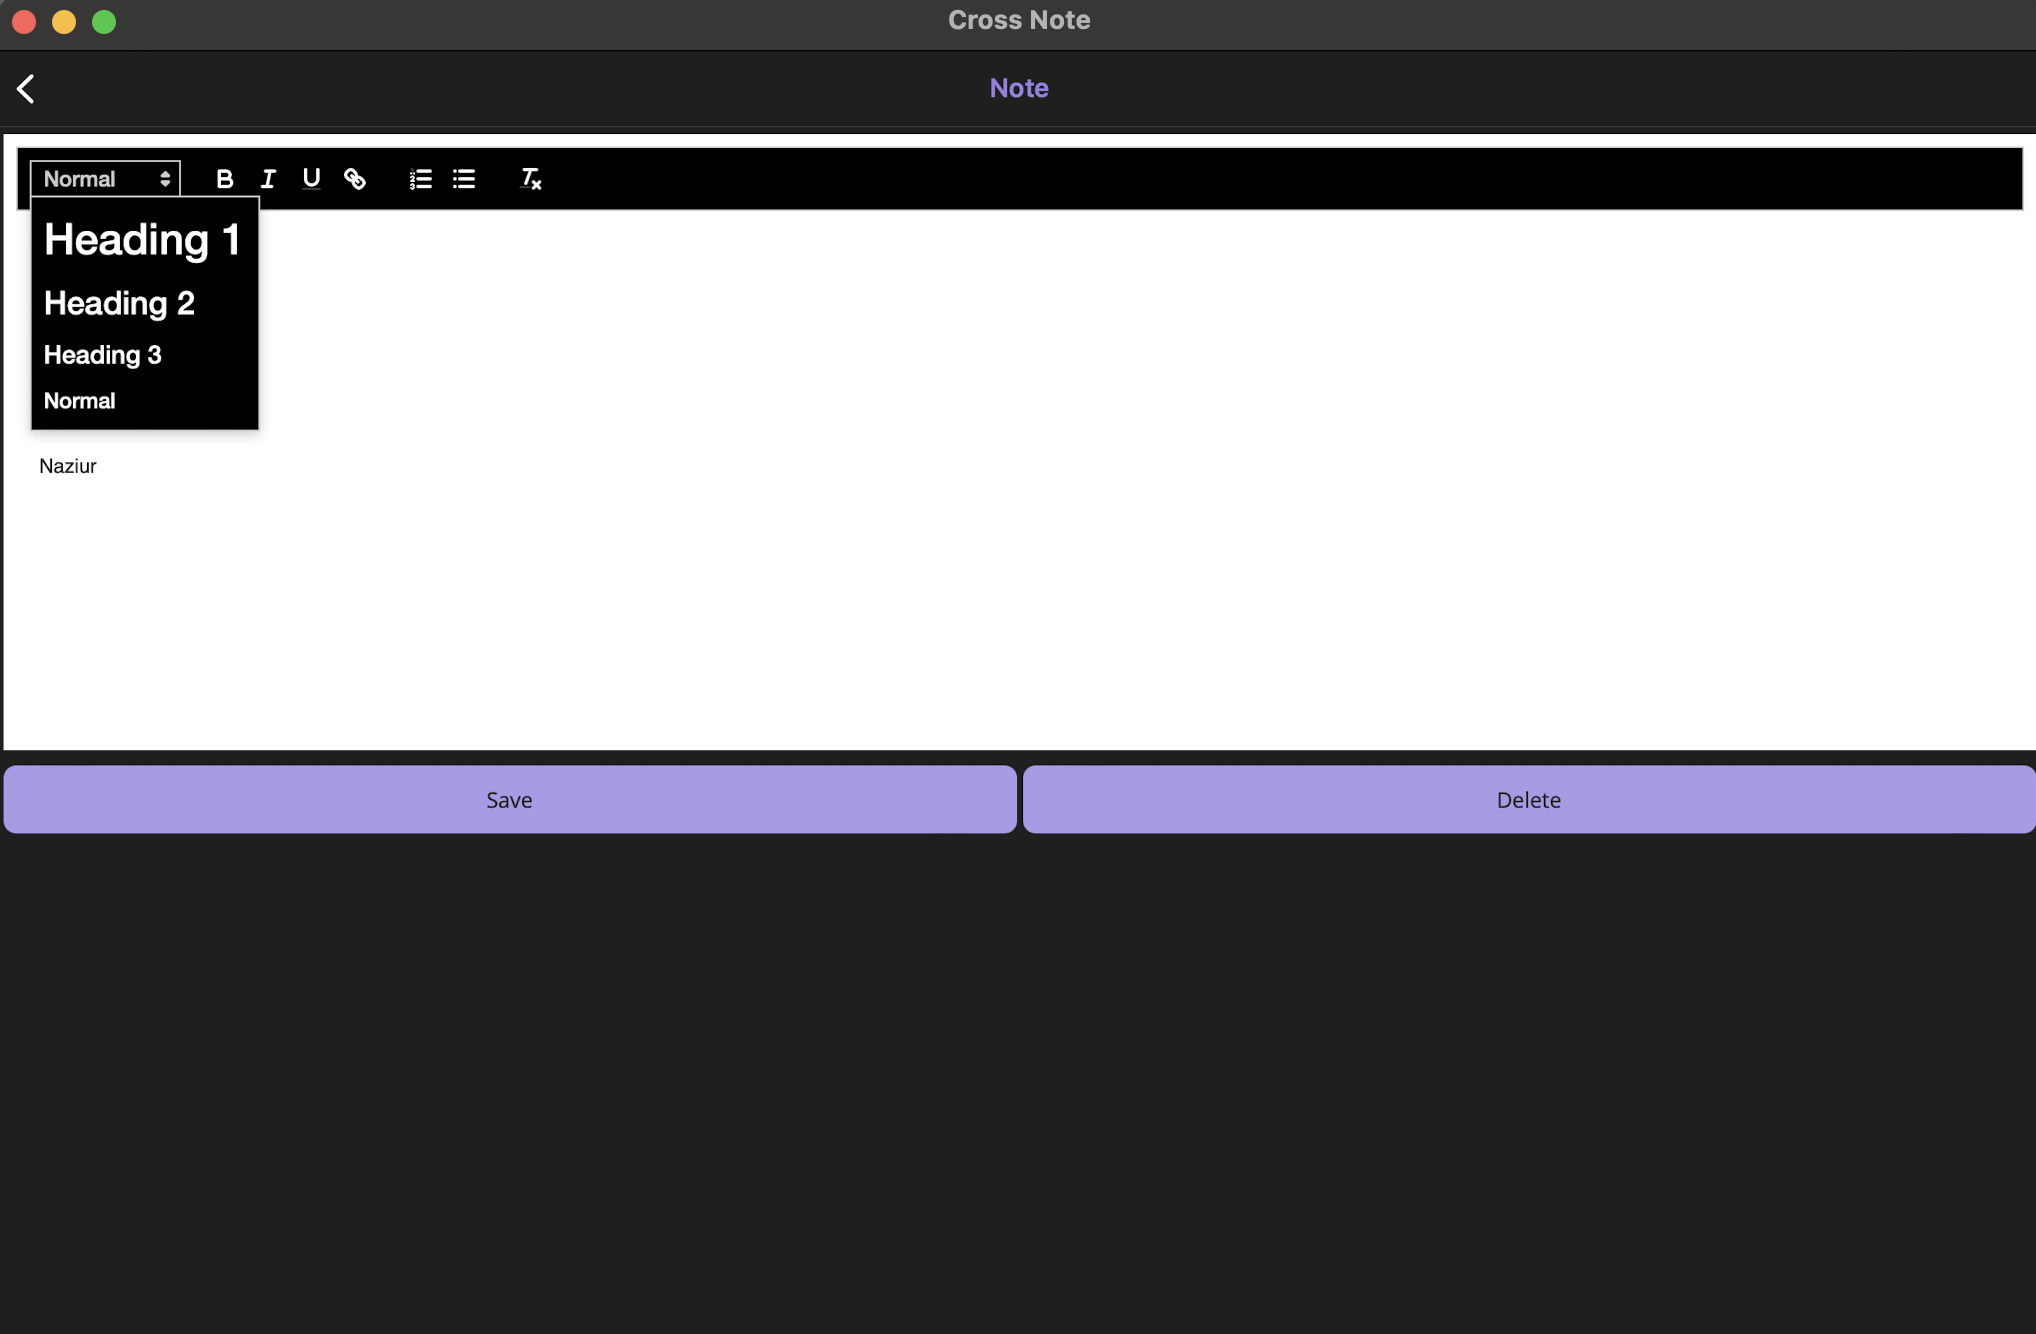Apply bulleted list formatting
Viewport: 2036px width, 1334px height.
click(x=464, y=179)
